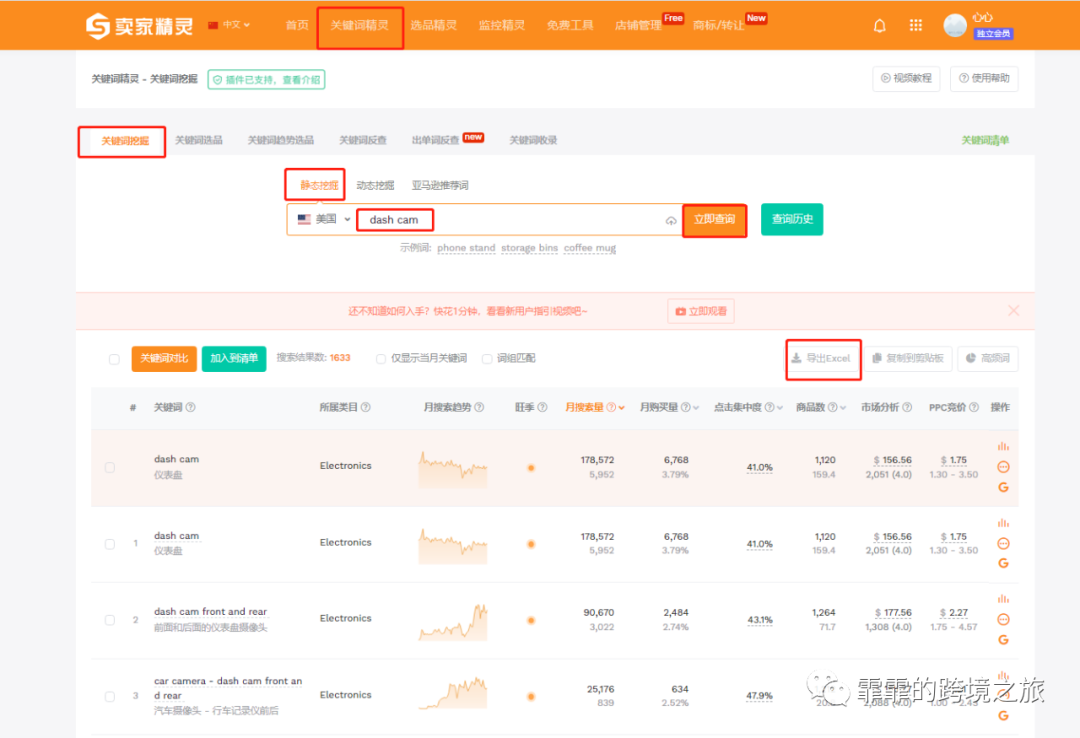The height and width of the screenshot is (738, 1080).
Task: Check row 2 dash cam front and rear checkbox
Action: 110,619
